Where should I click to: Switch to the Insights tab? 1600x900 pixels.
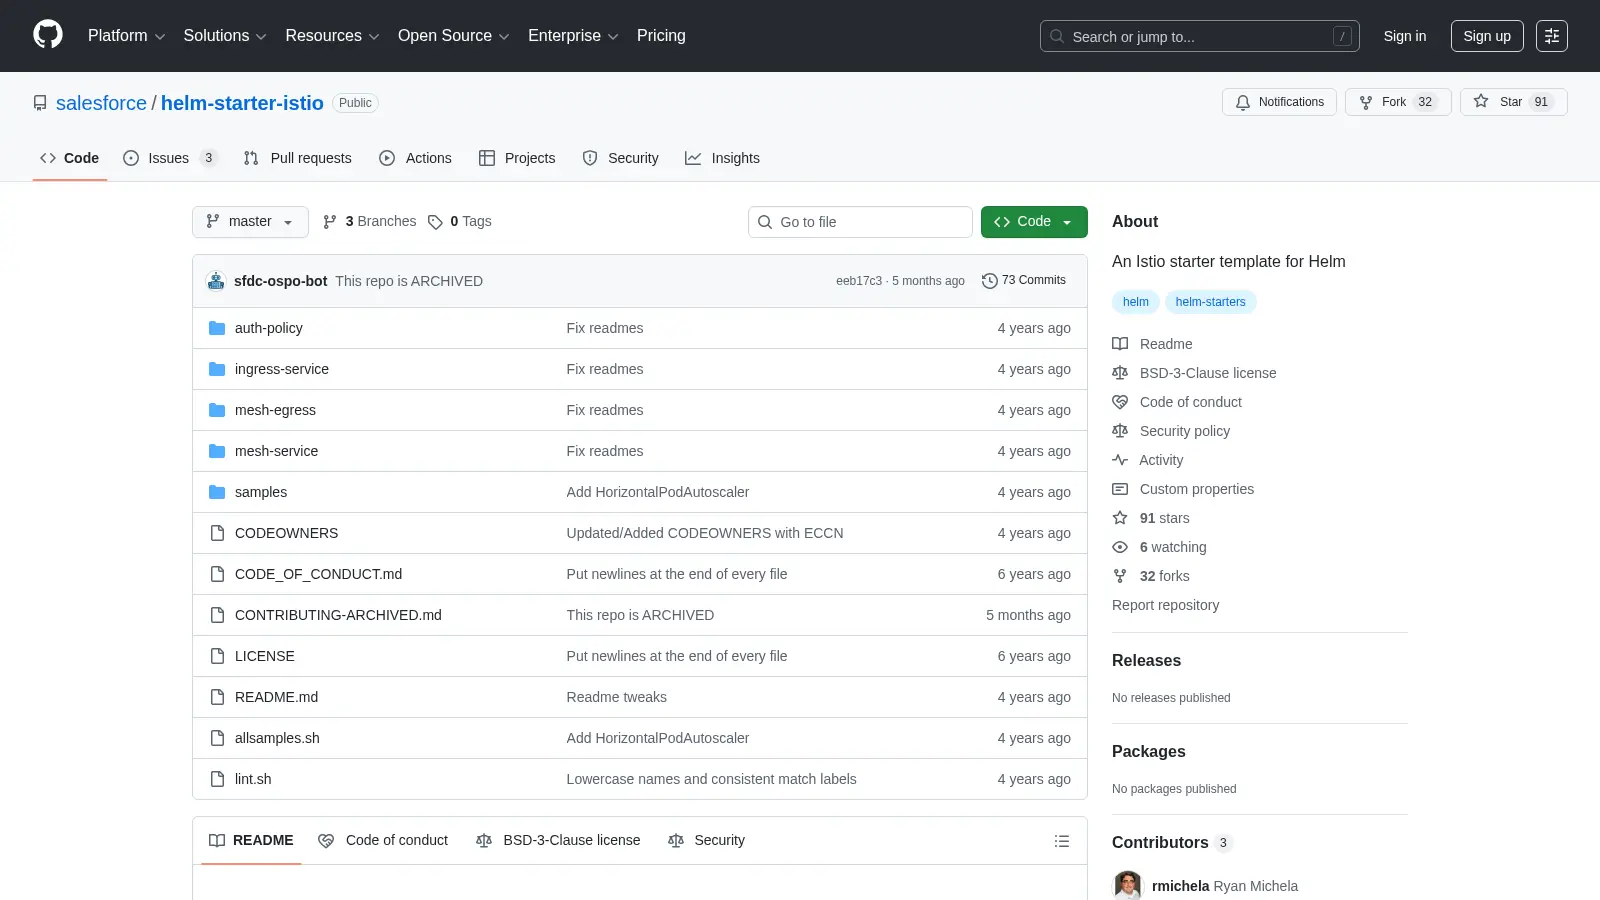coord(722,158)
